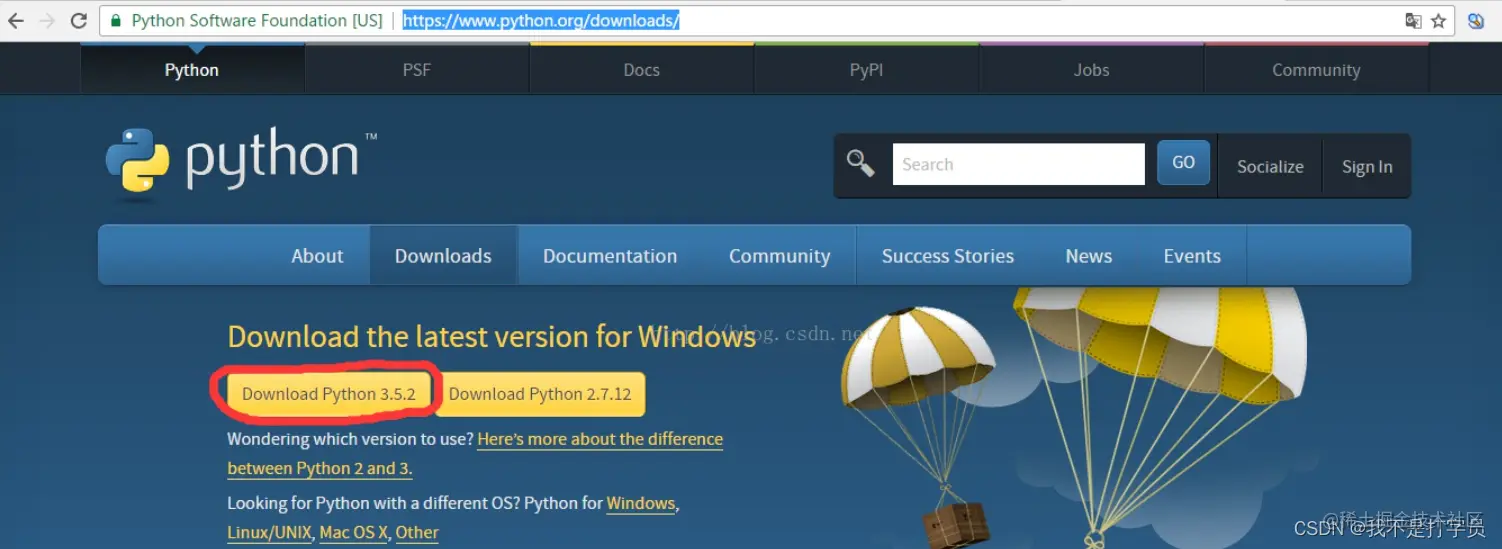
Task: Open the Downloads menu
Action: 443,256
